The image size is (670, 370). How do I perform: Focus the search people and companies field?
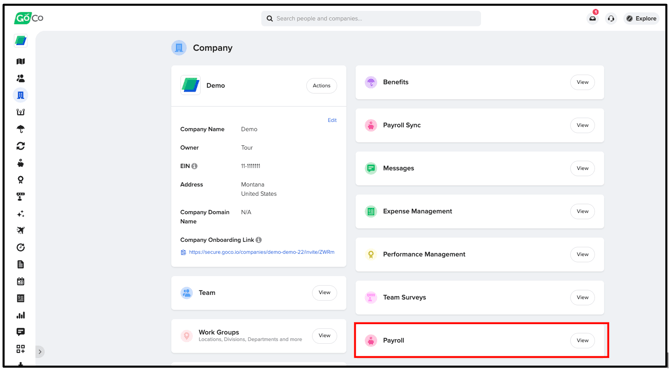371,19
